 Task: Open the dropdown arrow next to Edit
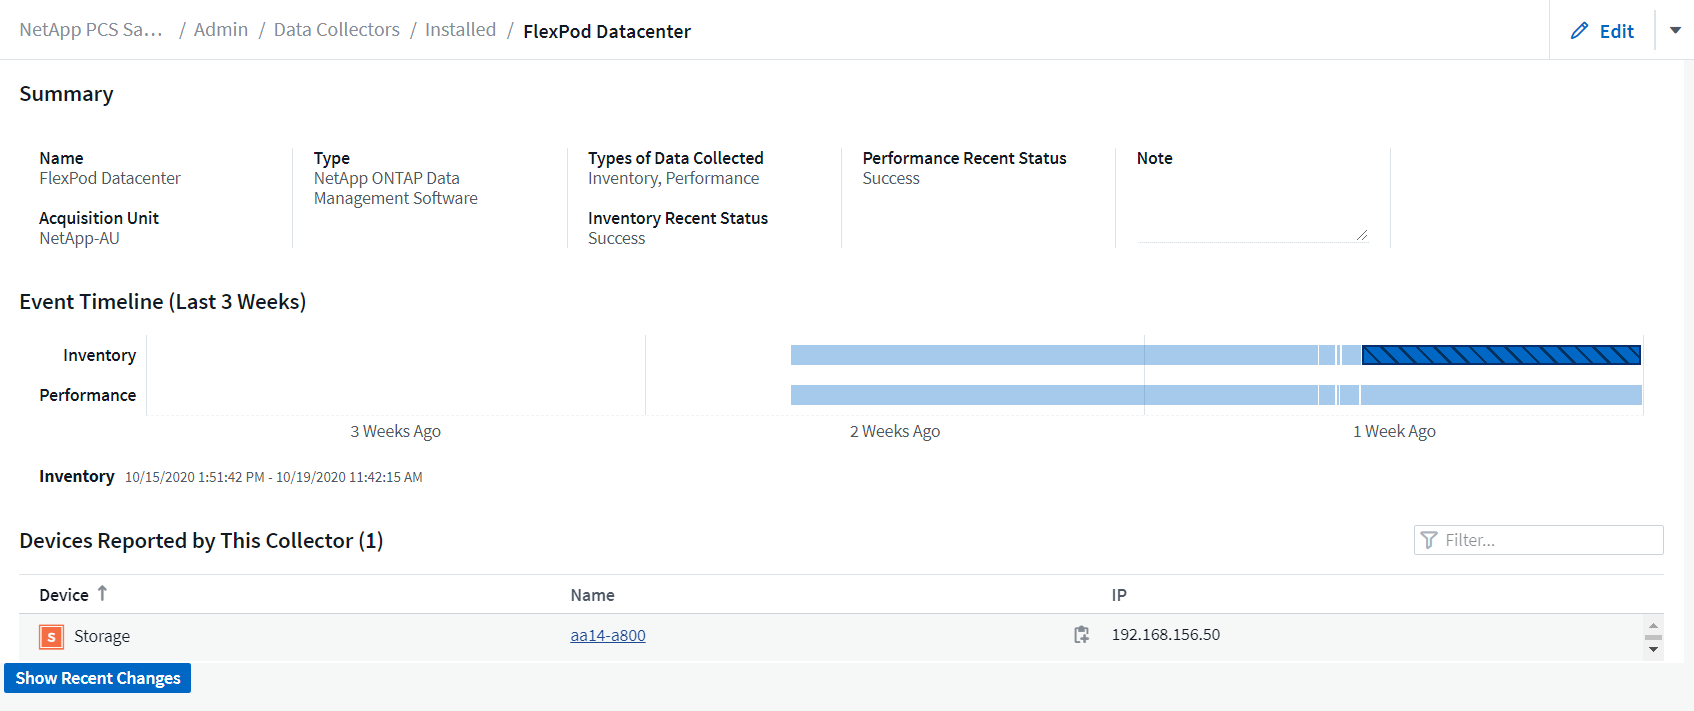coord(1675,30)
